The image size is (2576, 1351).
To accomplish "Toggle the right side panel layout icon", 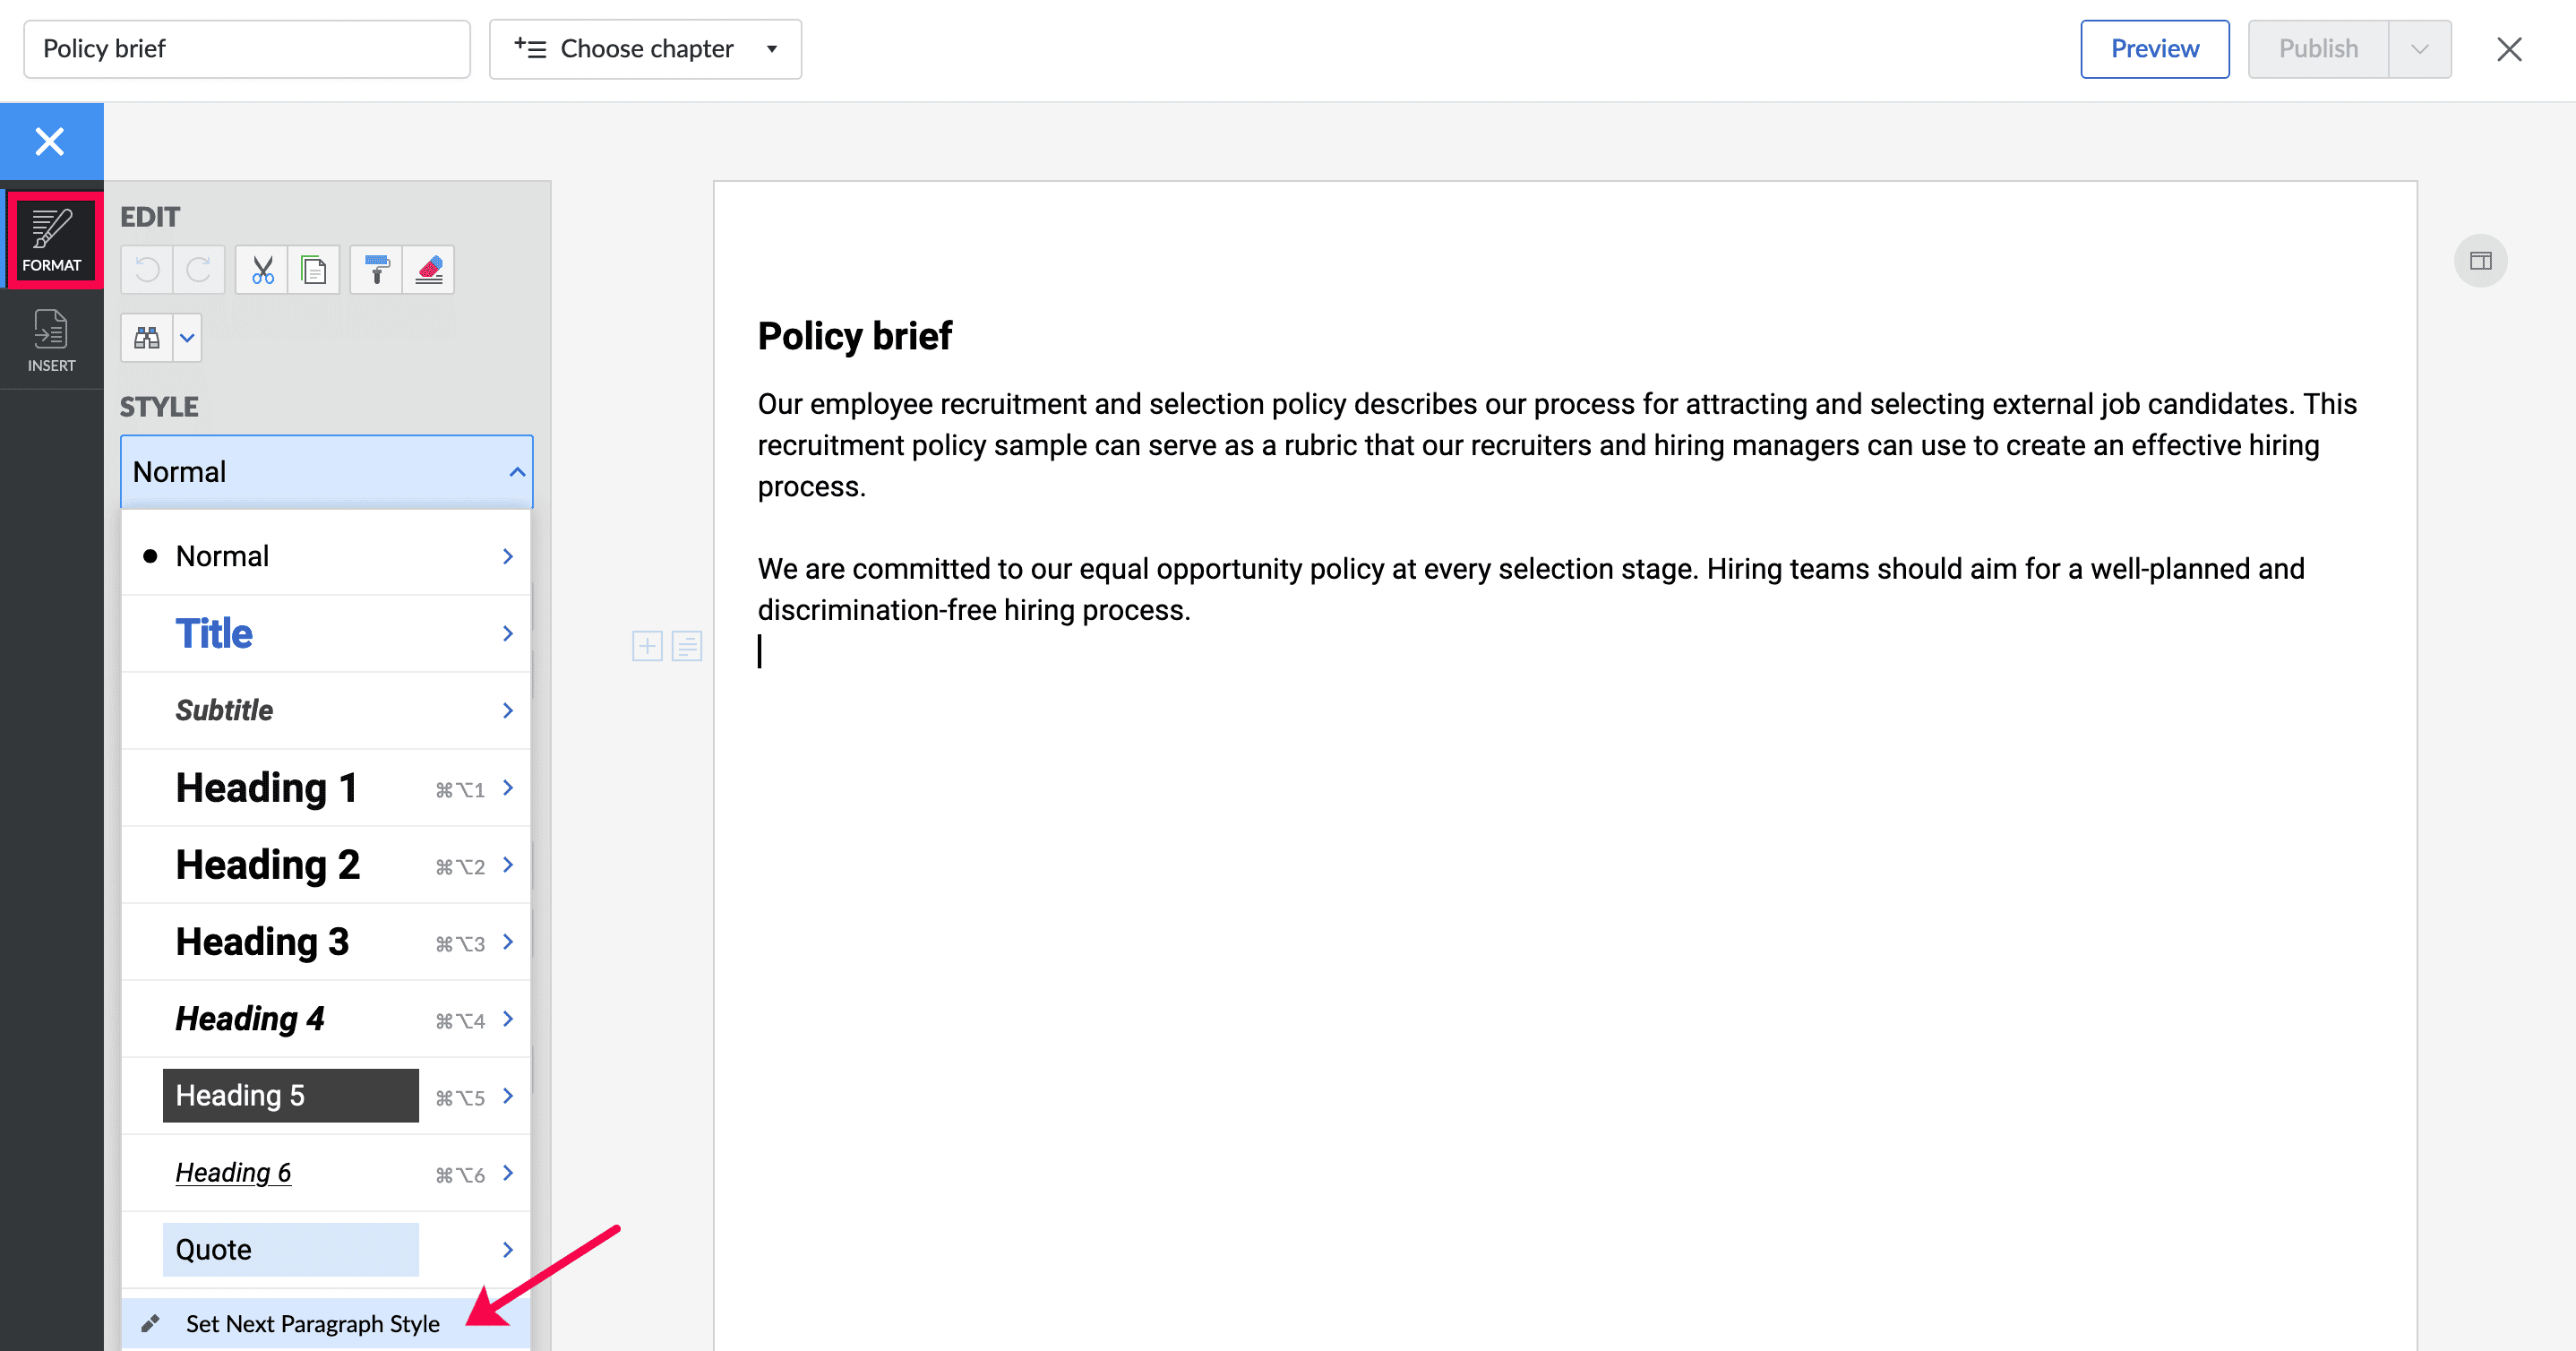I will click(x=2480, y=261).
